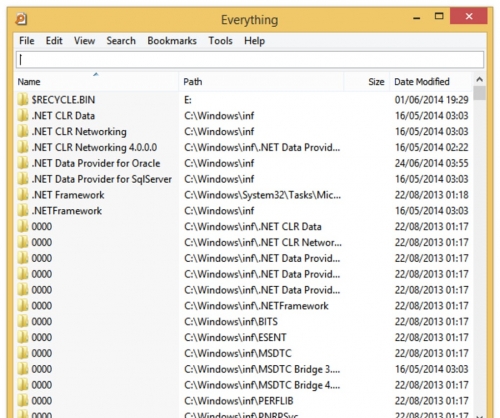Click the .NET CLR Data folder icon
This screenshot has width=500, height=418.
[23, 115]
